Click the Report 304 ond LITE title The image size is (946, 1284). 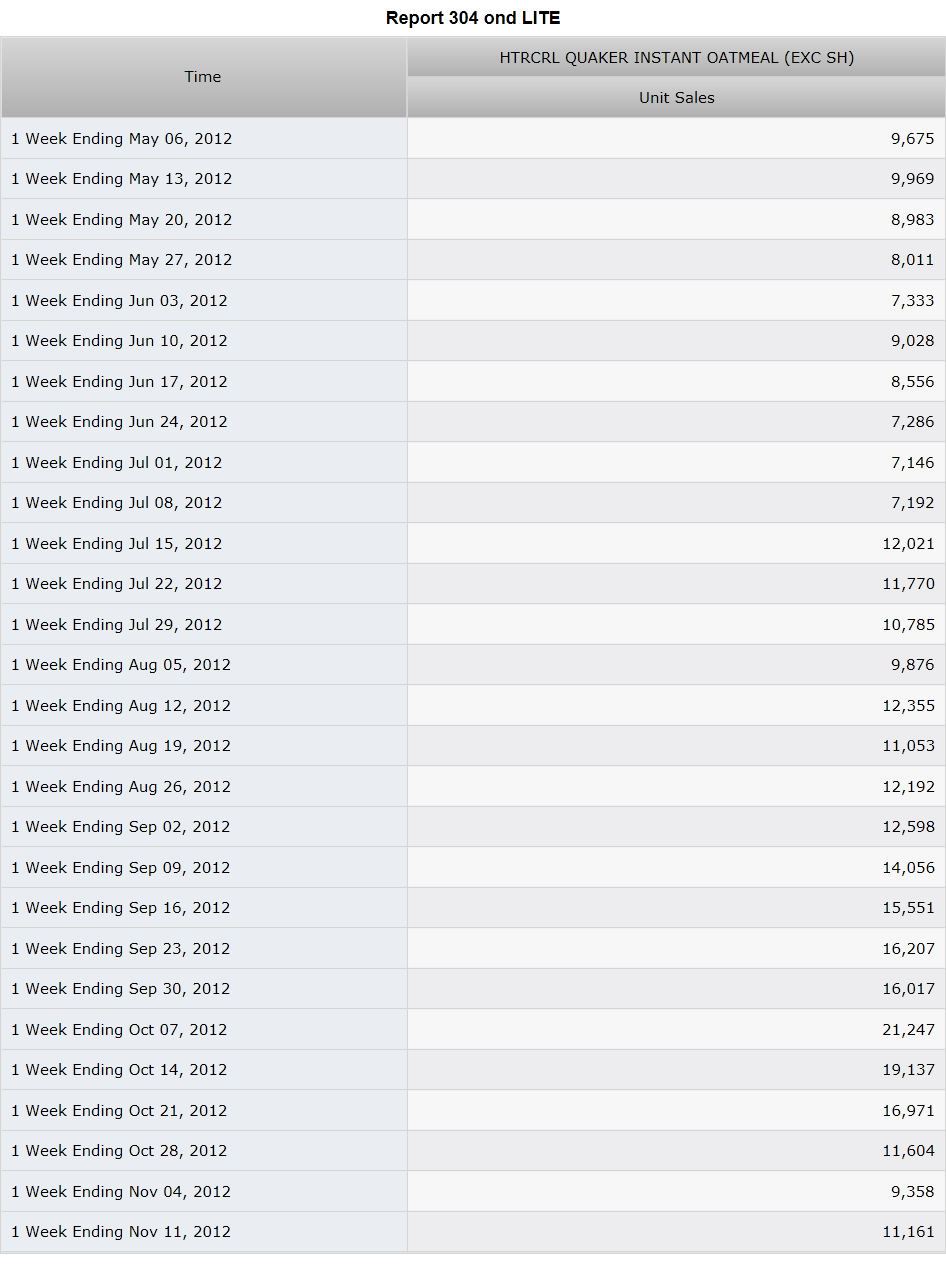[x=473, y=18]
